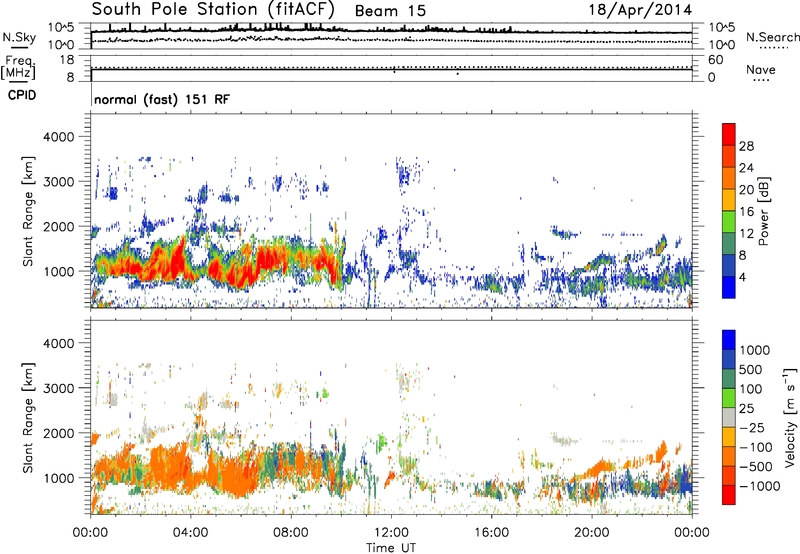The width and height of the screenshot is (800, 554).
Task: Pick the light green velocity segment between 25 and 100
Action: [729, 398]
